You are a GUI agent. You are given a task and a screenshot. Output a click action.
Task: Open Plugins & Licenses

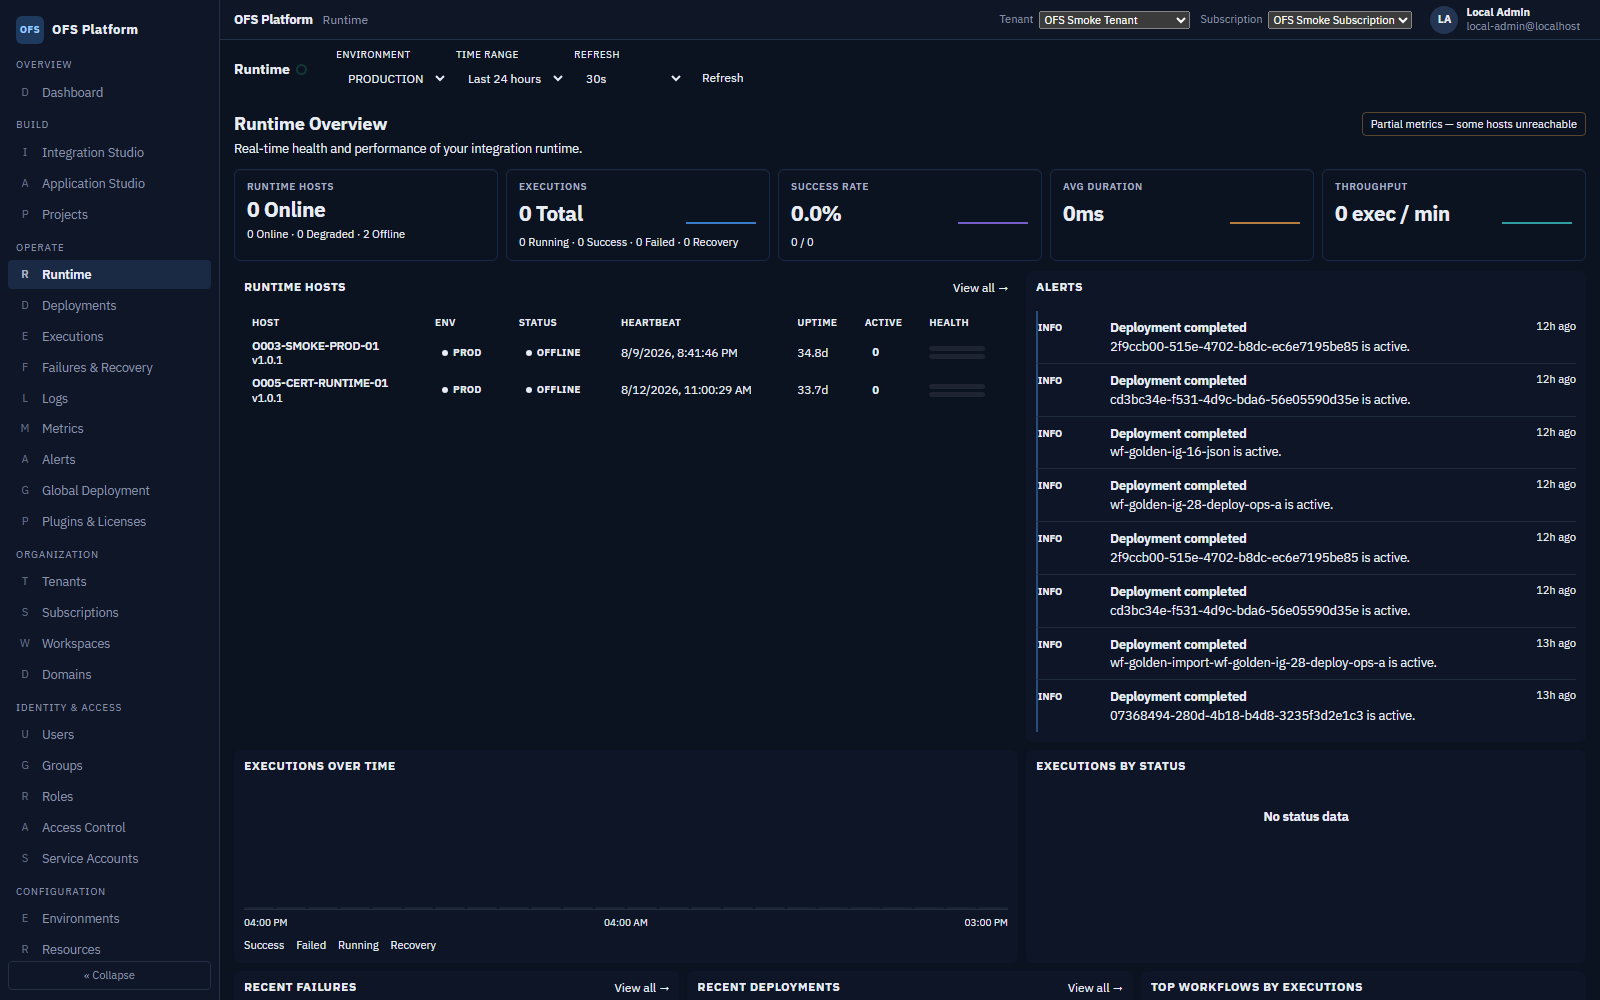(x=110, y=522)
